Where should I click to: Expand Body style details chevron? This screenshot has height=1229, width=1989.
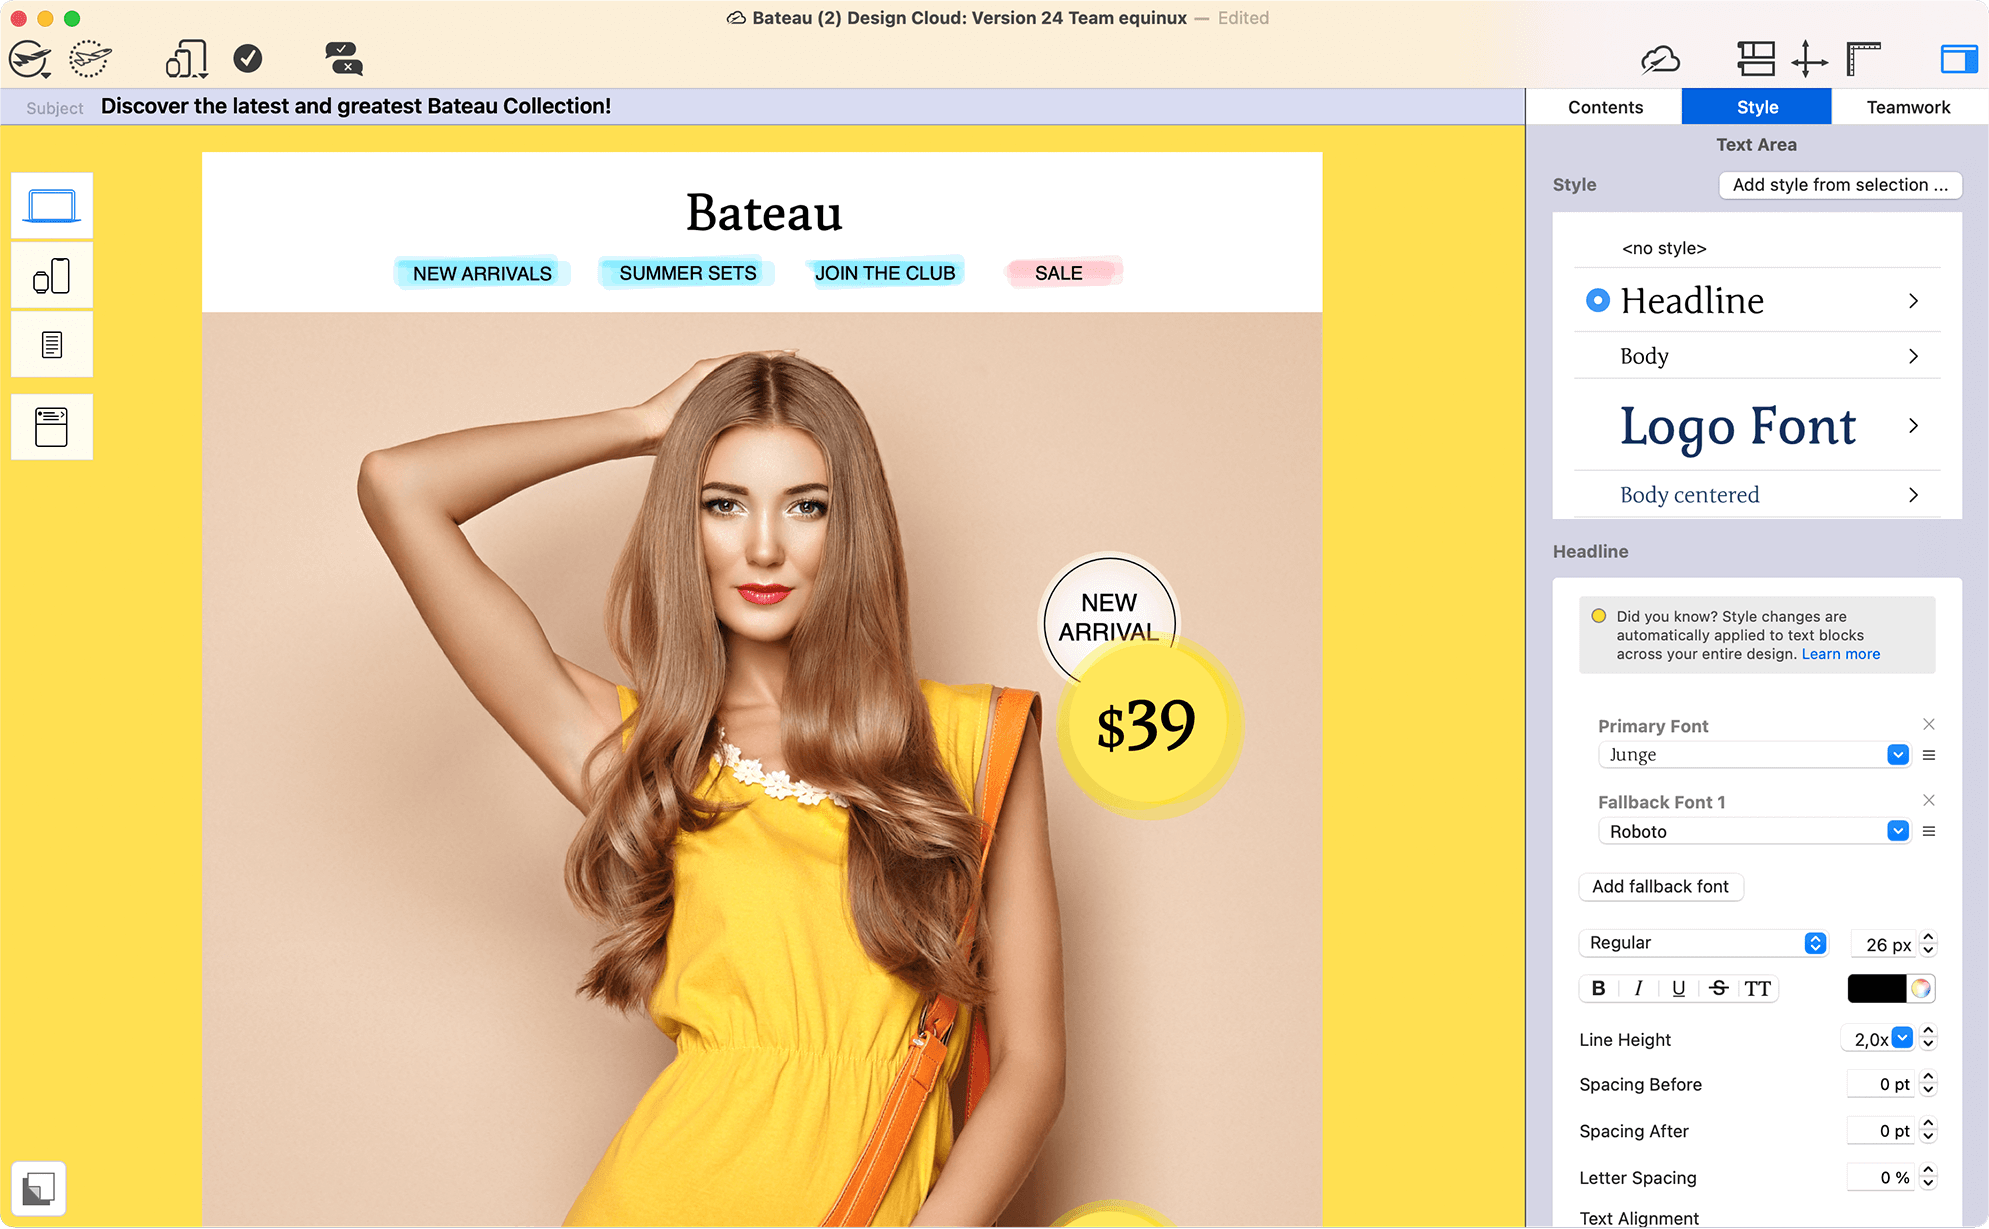(x=1913, y=356)
